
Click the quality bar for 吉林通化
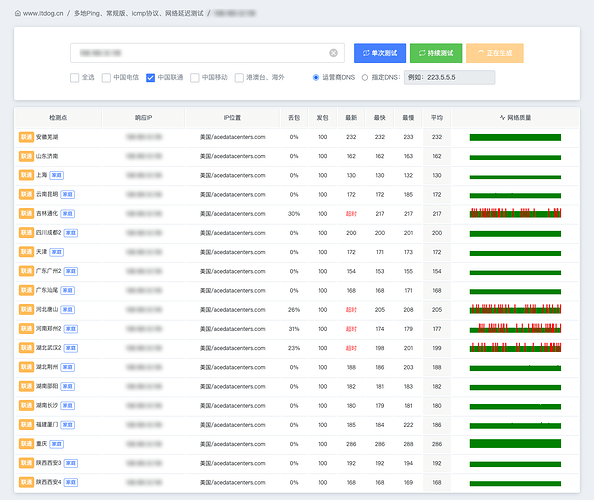click(515, 213)
